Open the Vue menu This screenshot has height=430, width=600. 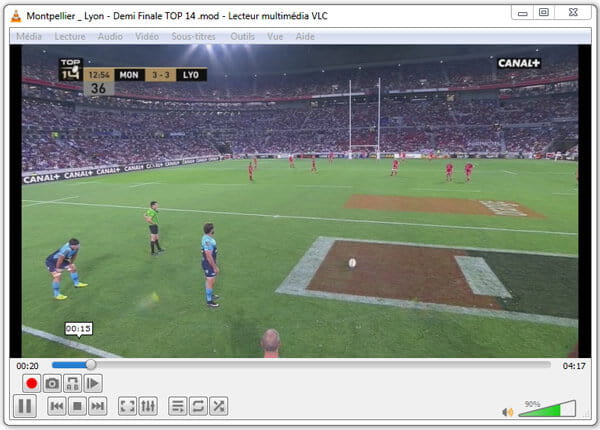click(275, 36)
